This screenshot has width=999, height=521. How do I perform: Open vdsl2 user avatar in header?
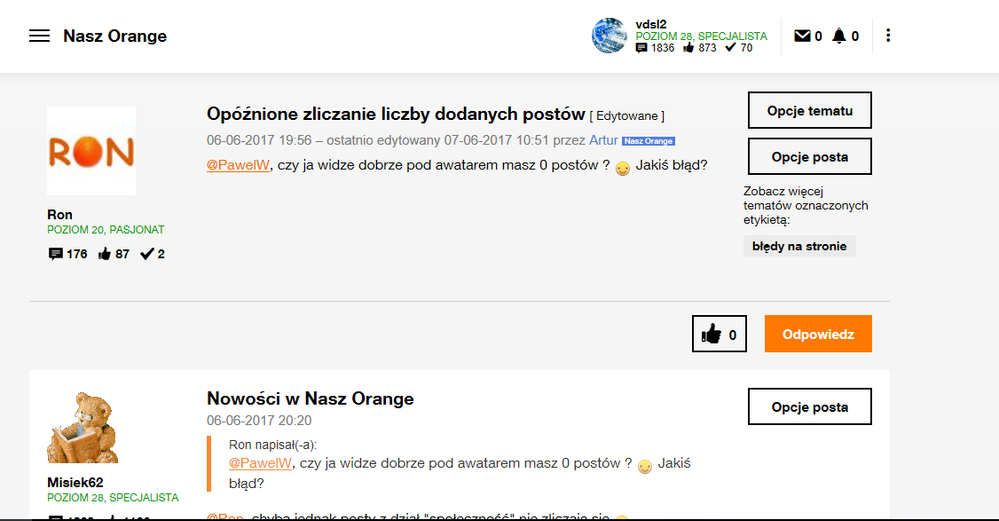point(609,36)
